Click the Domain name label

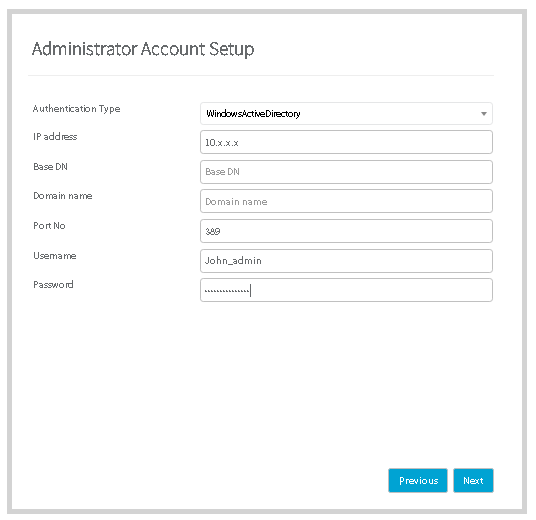point(63,196)
